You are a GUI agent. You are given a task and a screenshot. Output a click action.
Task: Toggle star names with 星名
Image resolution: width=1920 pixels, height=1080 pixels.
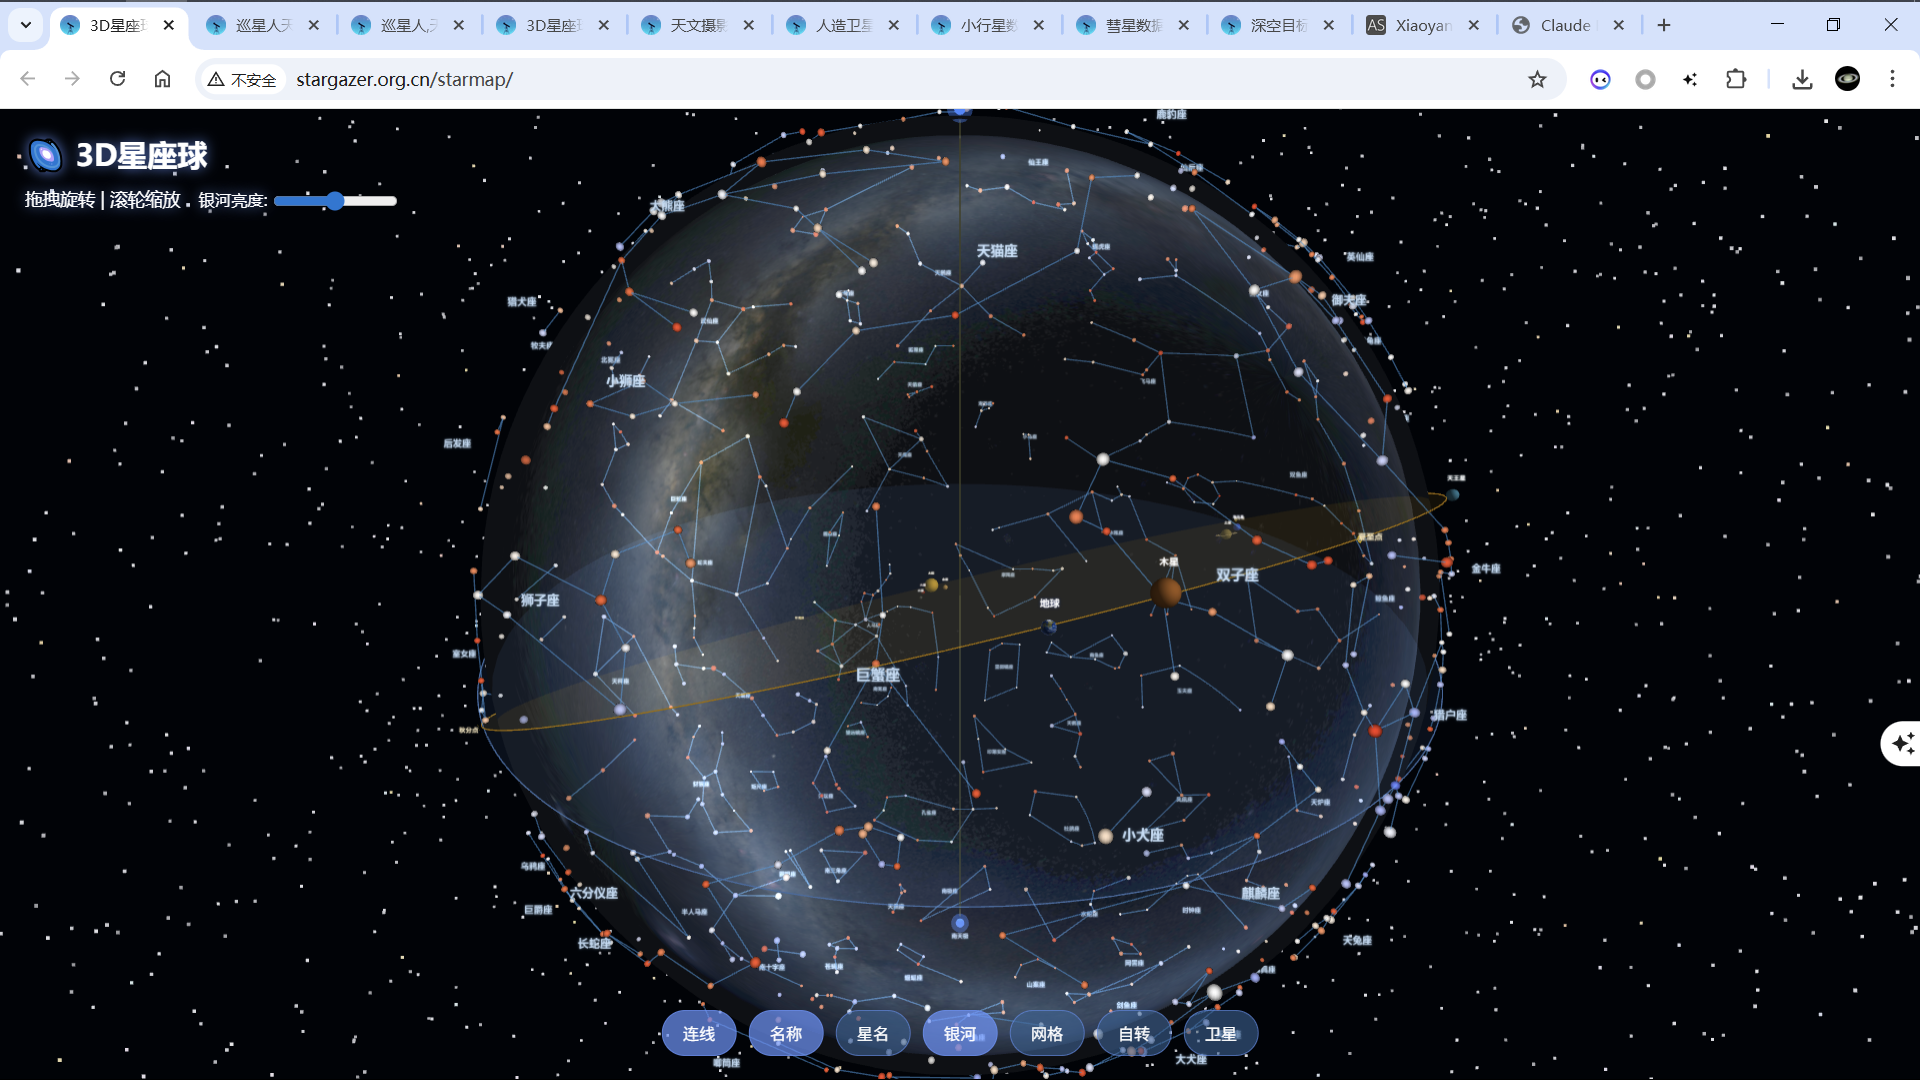[873, 1034]
